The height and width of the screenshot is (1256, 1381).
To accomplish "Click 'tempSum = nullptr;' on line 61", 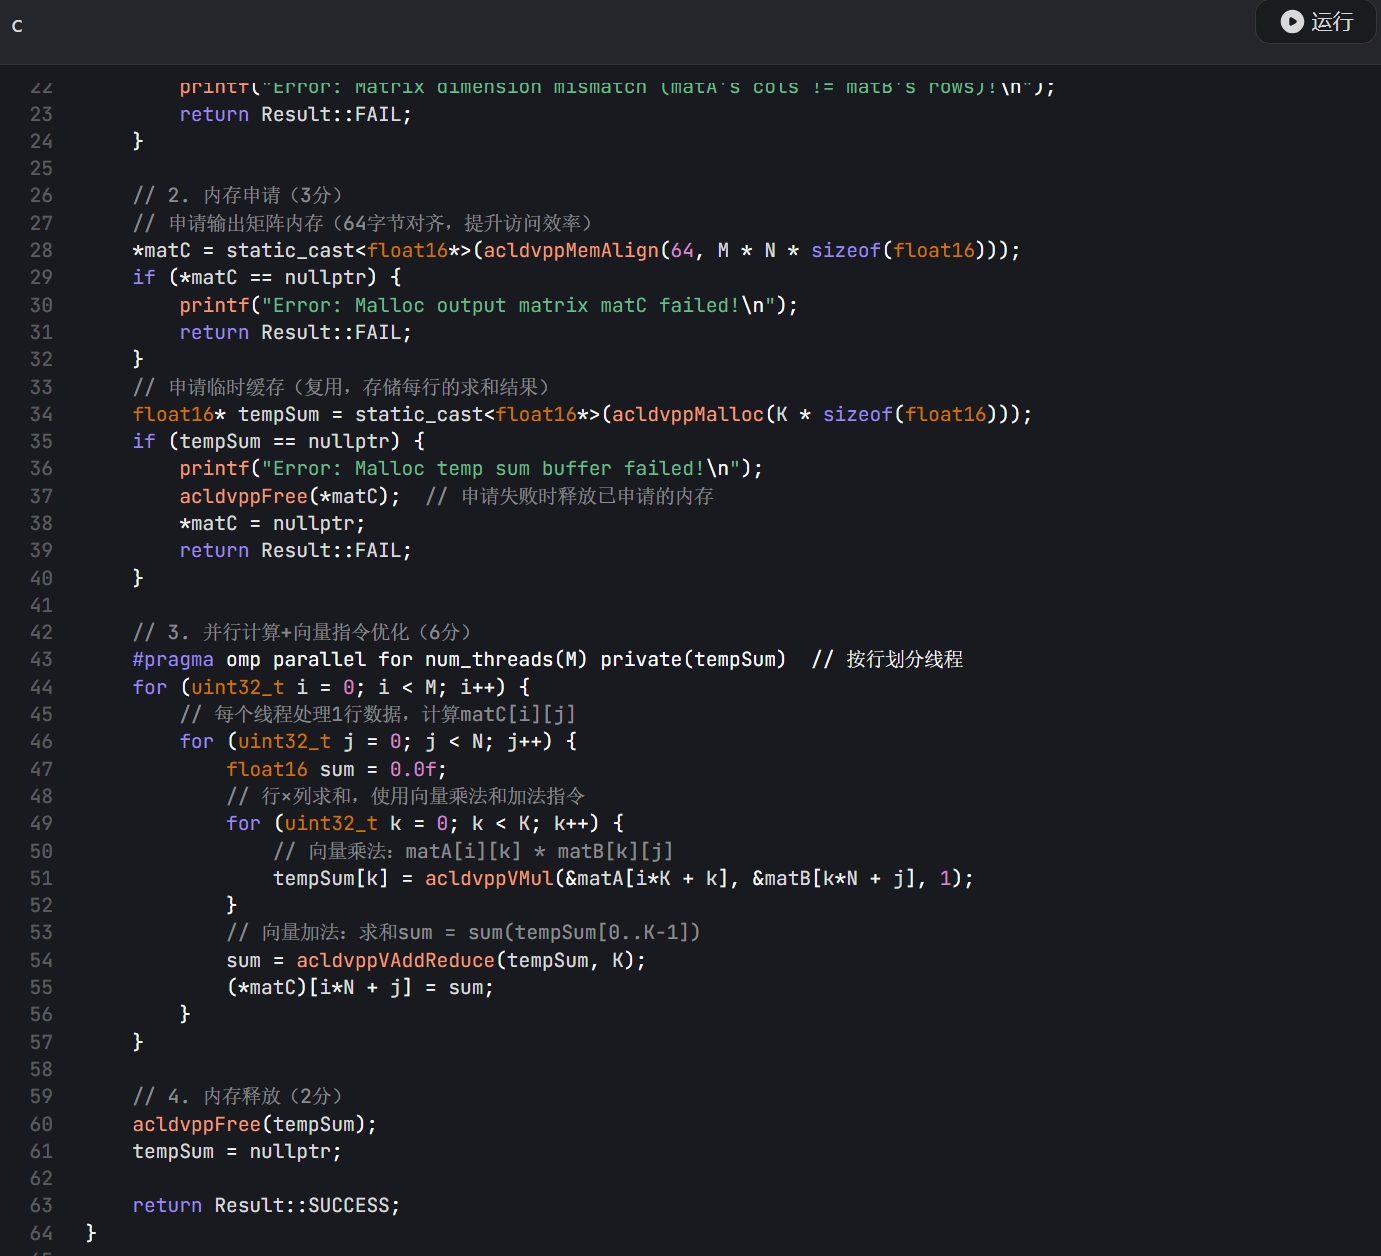I will 237,1151.
